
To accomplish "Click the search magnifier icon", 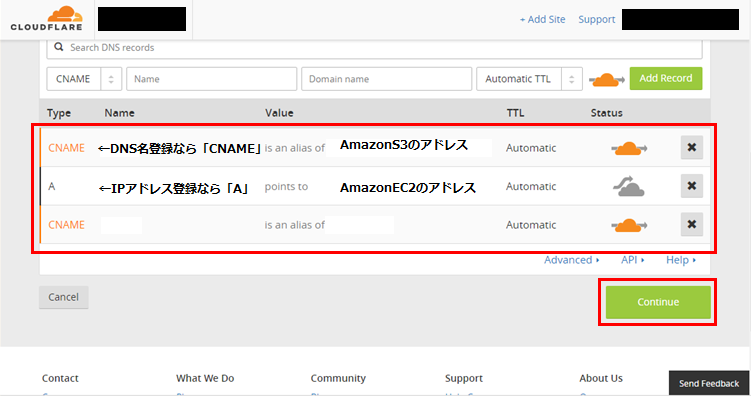I will tap(58, 47).
